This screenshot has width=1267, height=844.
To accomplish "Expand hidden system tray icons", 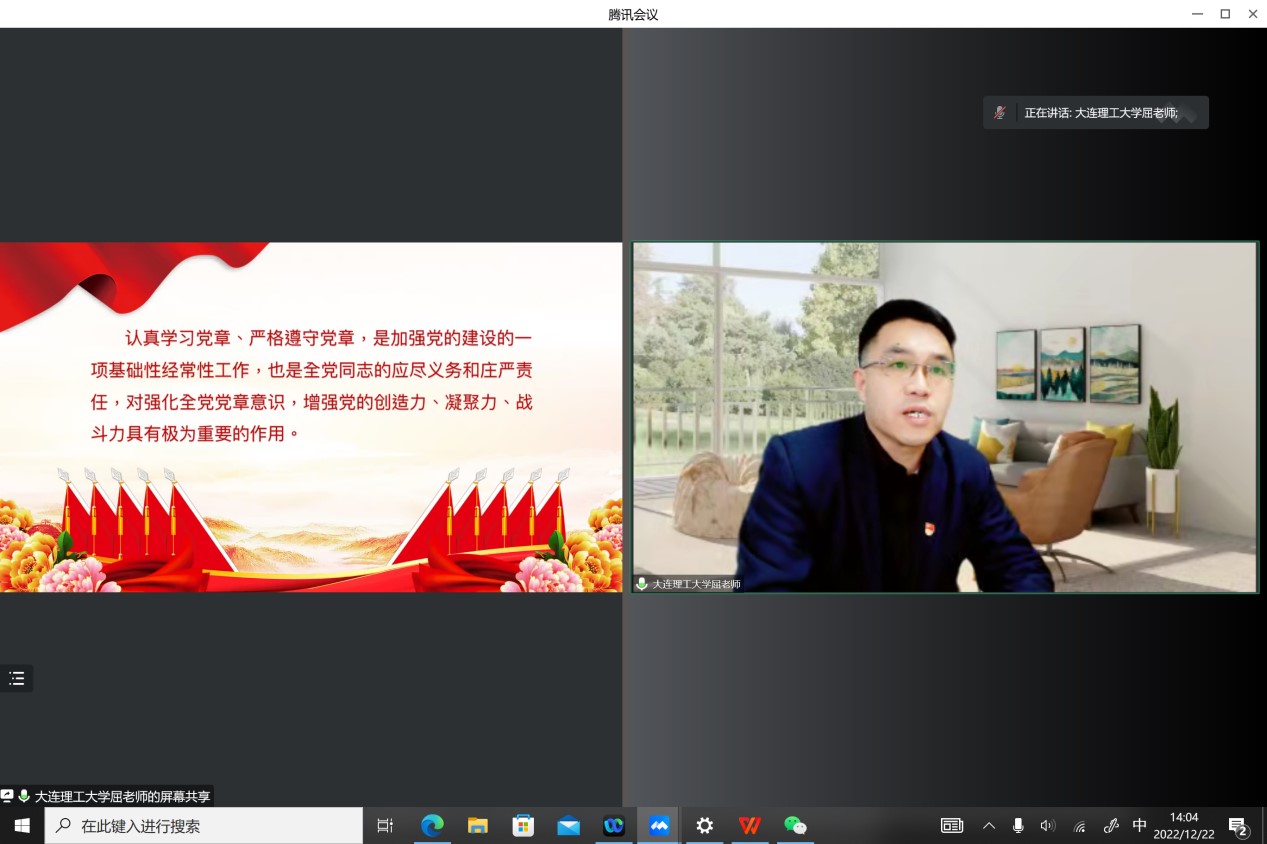I will coord(989,826).
